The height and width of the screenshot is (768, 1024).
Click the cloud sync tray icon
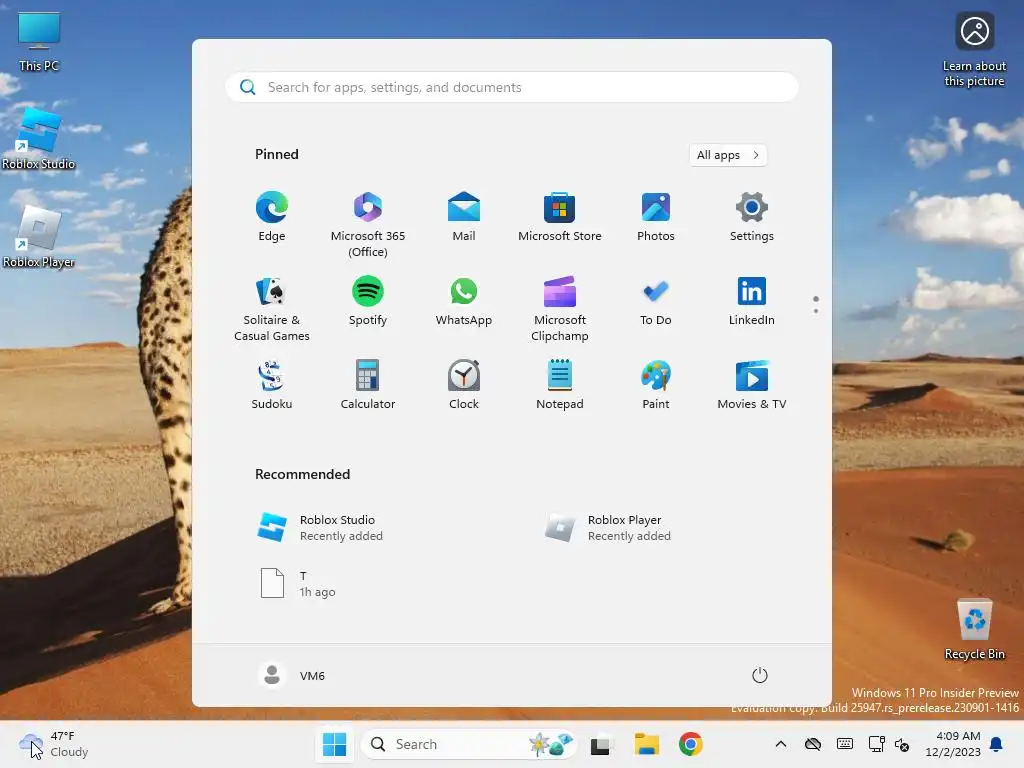point(812,744)
